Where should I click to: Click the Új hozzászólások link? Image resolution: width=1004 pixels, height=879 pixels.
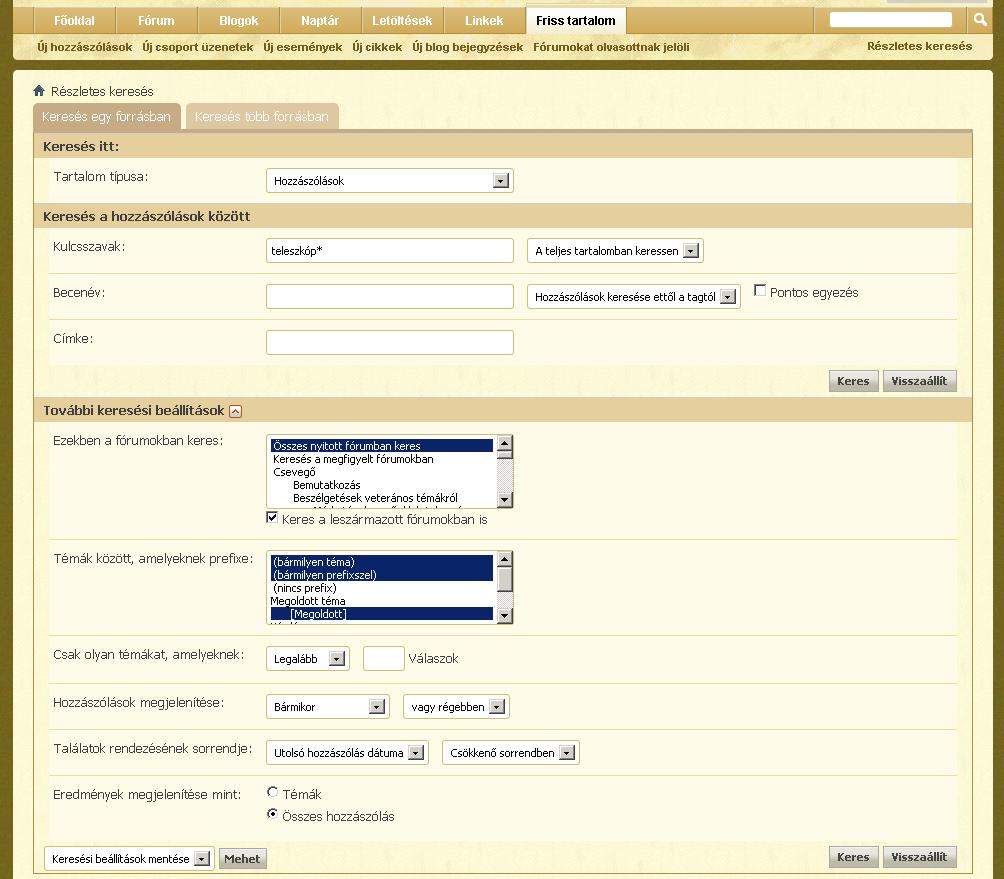pos(84,47)
